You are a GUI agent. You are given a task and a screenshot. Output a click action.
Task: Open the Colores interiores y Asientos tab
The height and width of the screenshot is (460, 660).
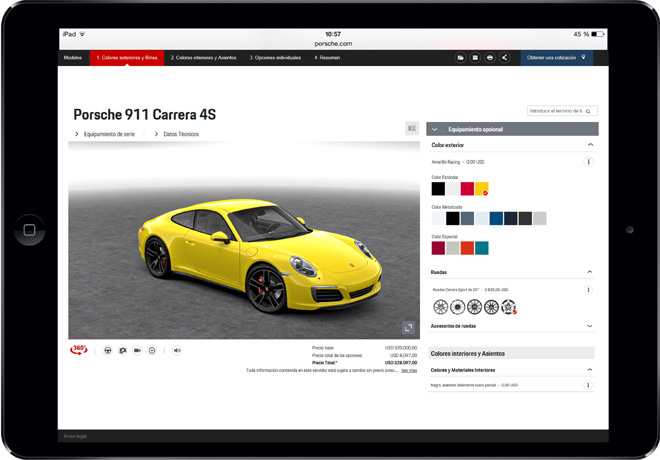(204, 58)
